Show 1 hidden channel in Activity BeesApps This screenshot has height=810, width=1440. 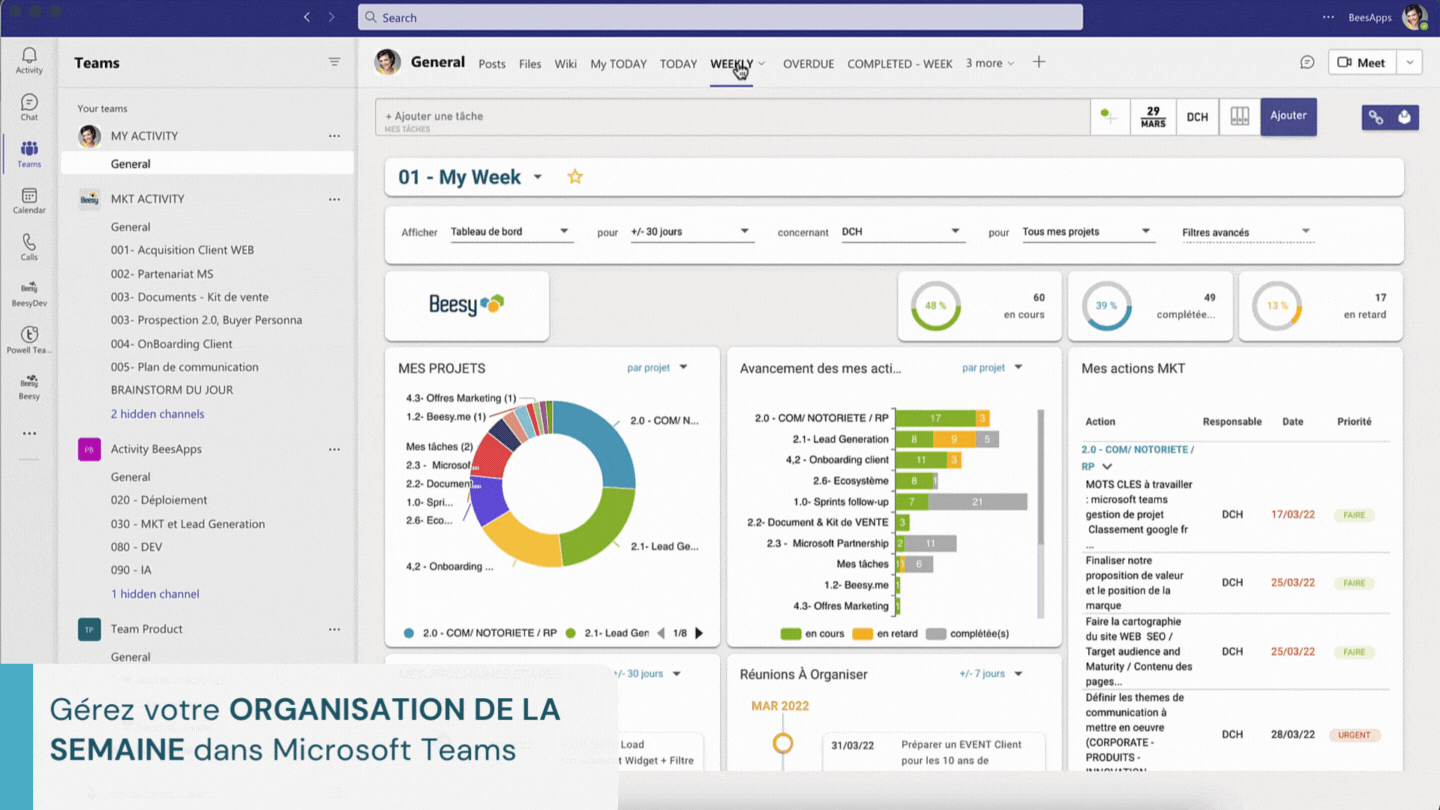(155, 594)
